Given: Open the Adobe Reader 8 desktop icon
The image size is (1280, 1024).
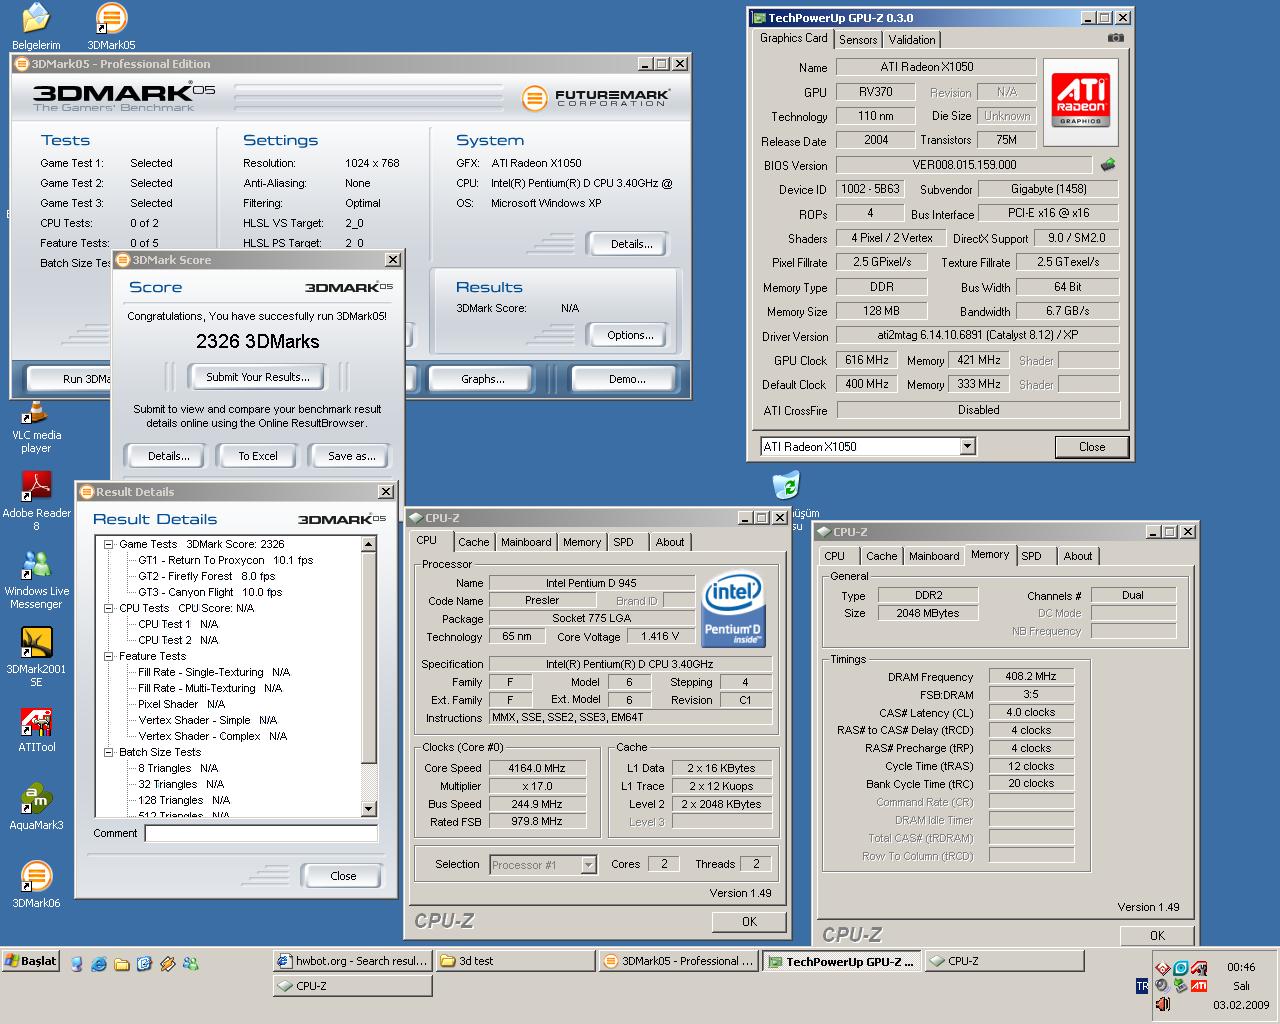Looking at the screenshot, I should [36, 500].
